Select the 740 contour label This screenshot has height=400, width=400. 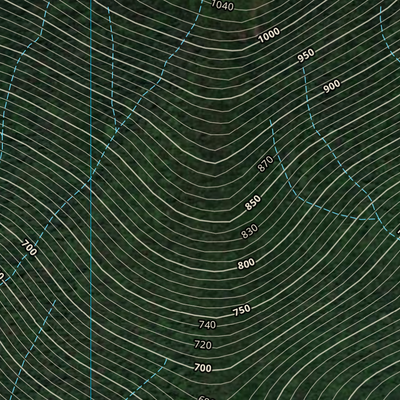(x=207, y=324)
